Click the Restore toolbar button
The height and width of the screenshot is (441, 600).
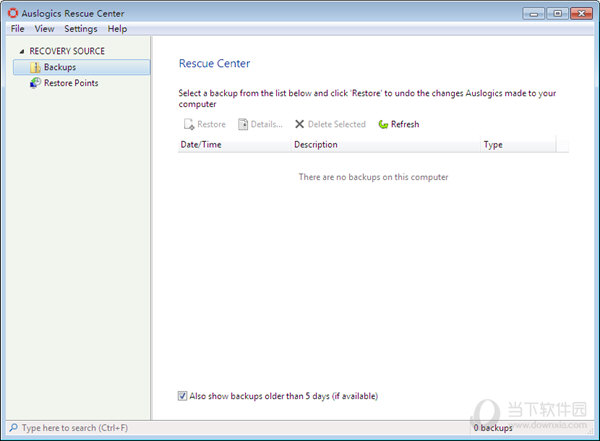pyautogui.click(x=205, y=124)
